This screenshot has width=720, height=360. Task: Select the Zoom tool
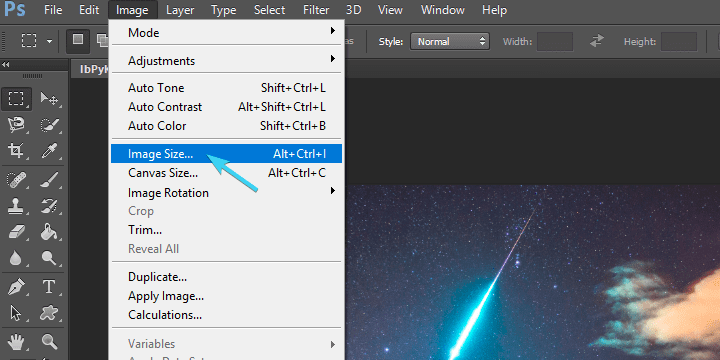(49, 342)
